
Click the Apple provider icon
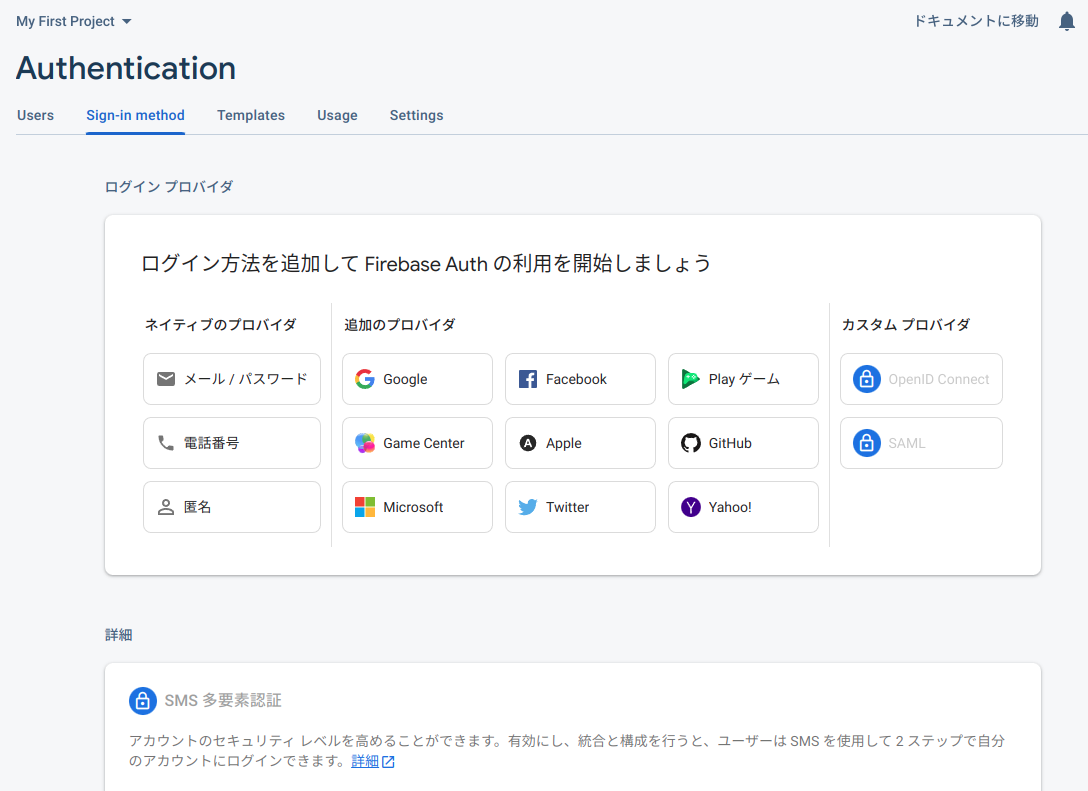point(528,443)
